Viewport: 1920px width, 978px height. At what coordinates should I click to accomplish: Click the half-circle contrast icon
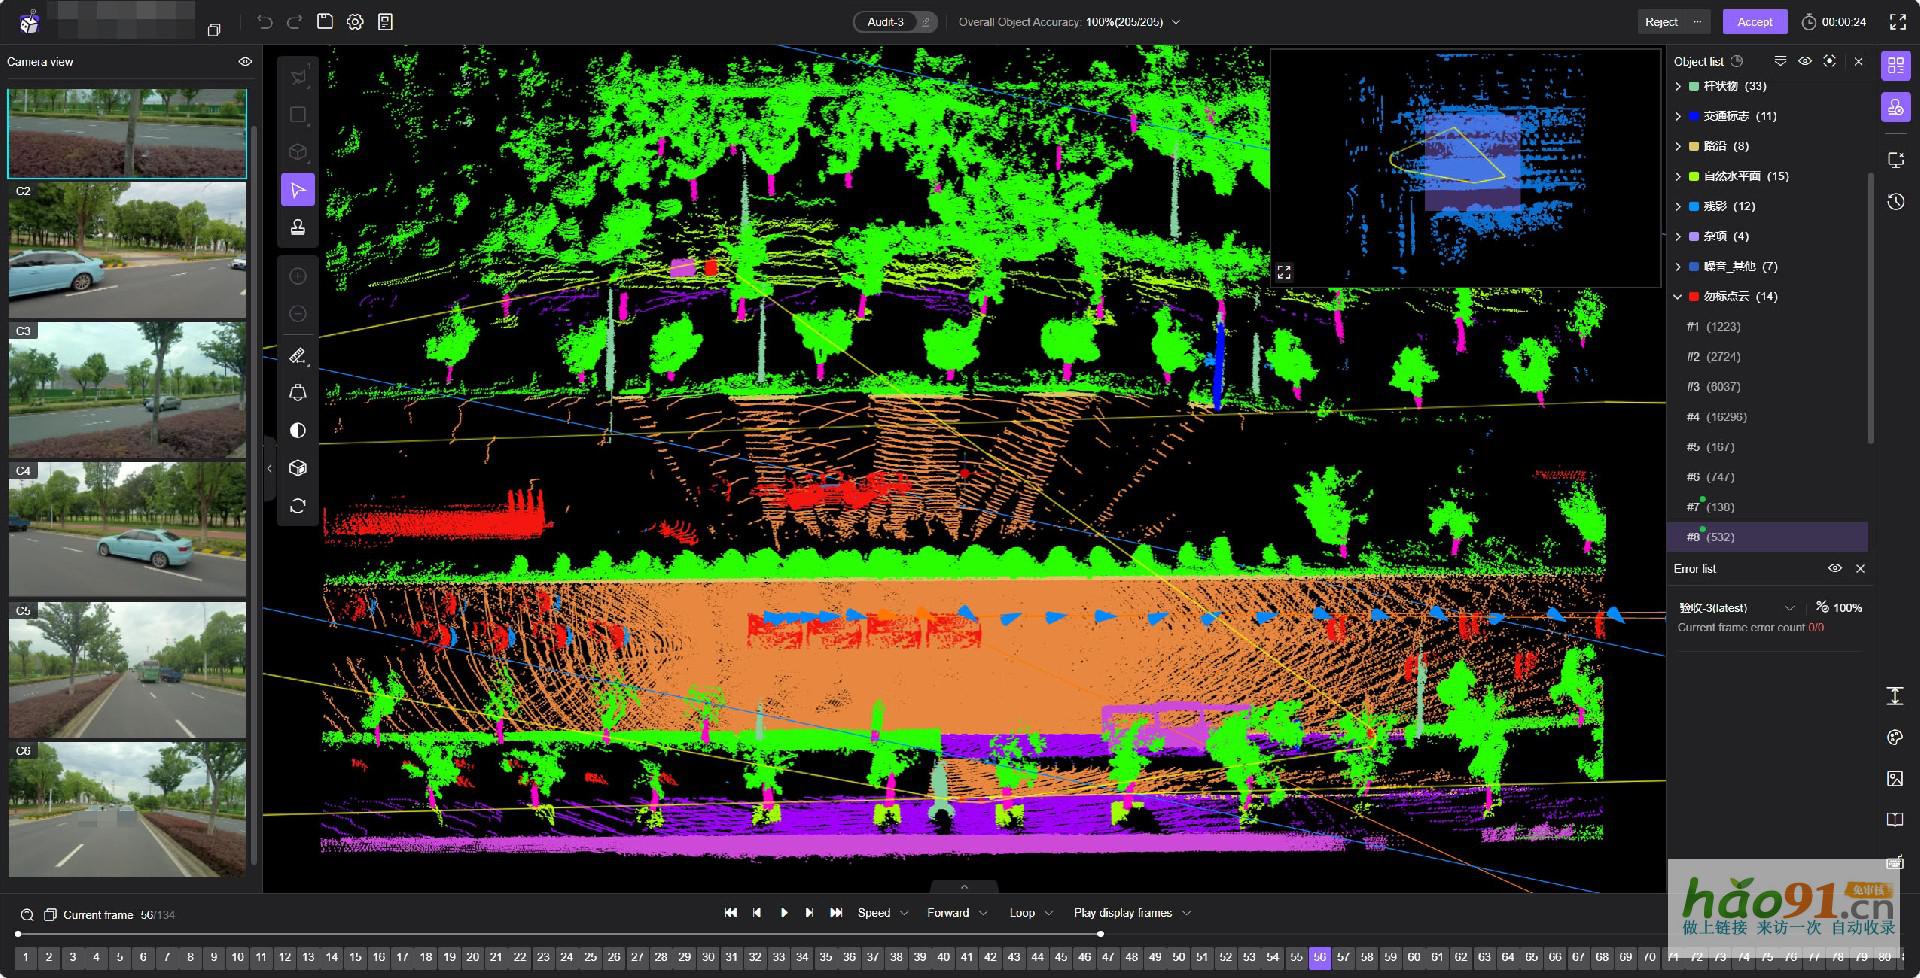click(298, 431)
